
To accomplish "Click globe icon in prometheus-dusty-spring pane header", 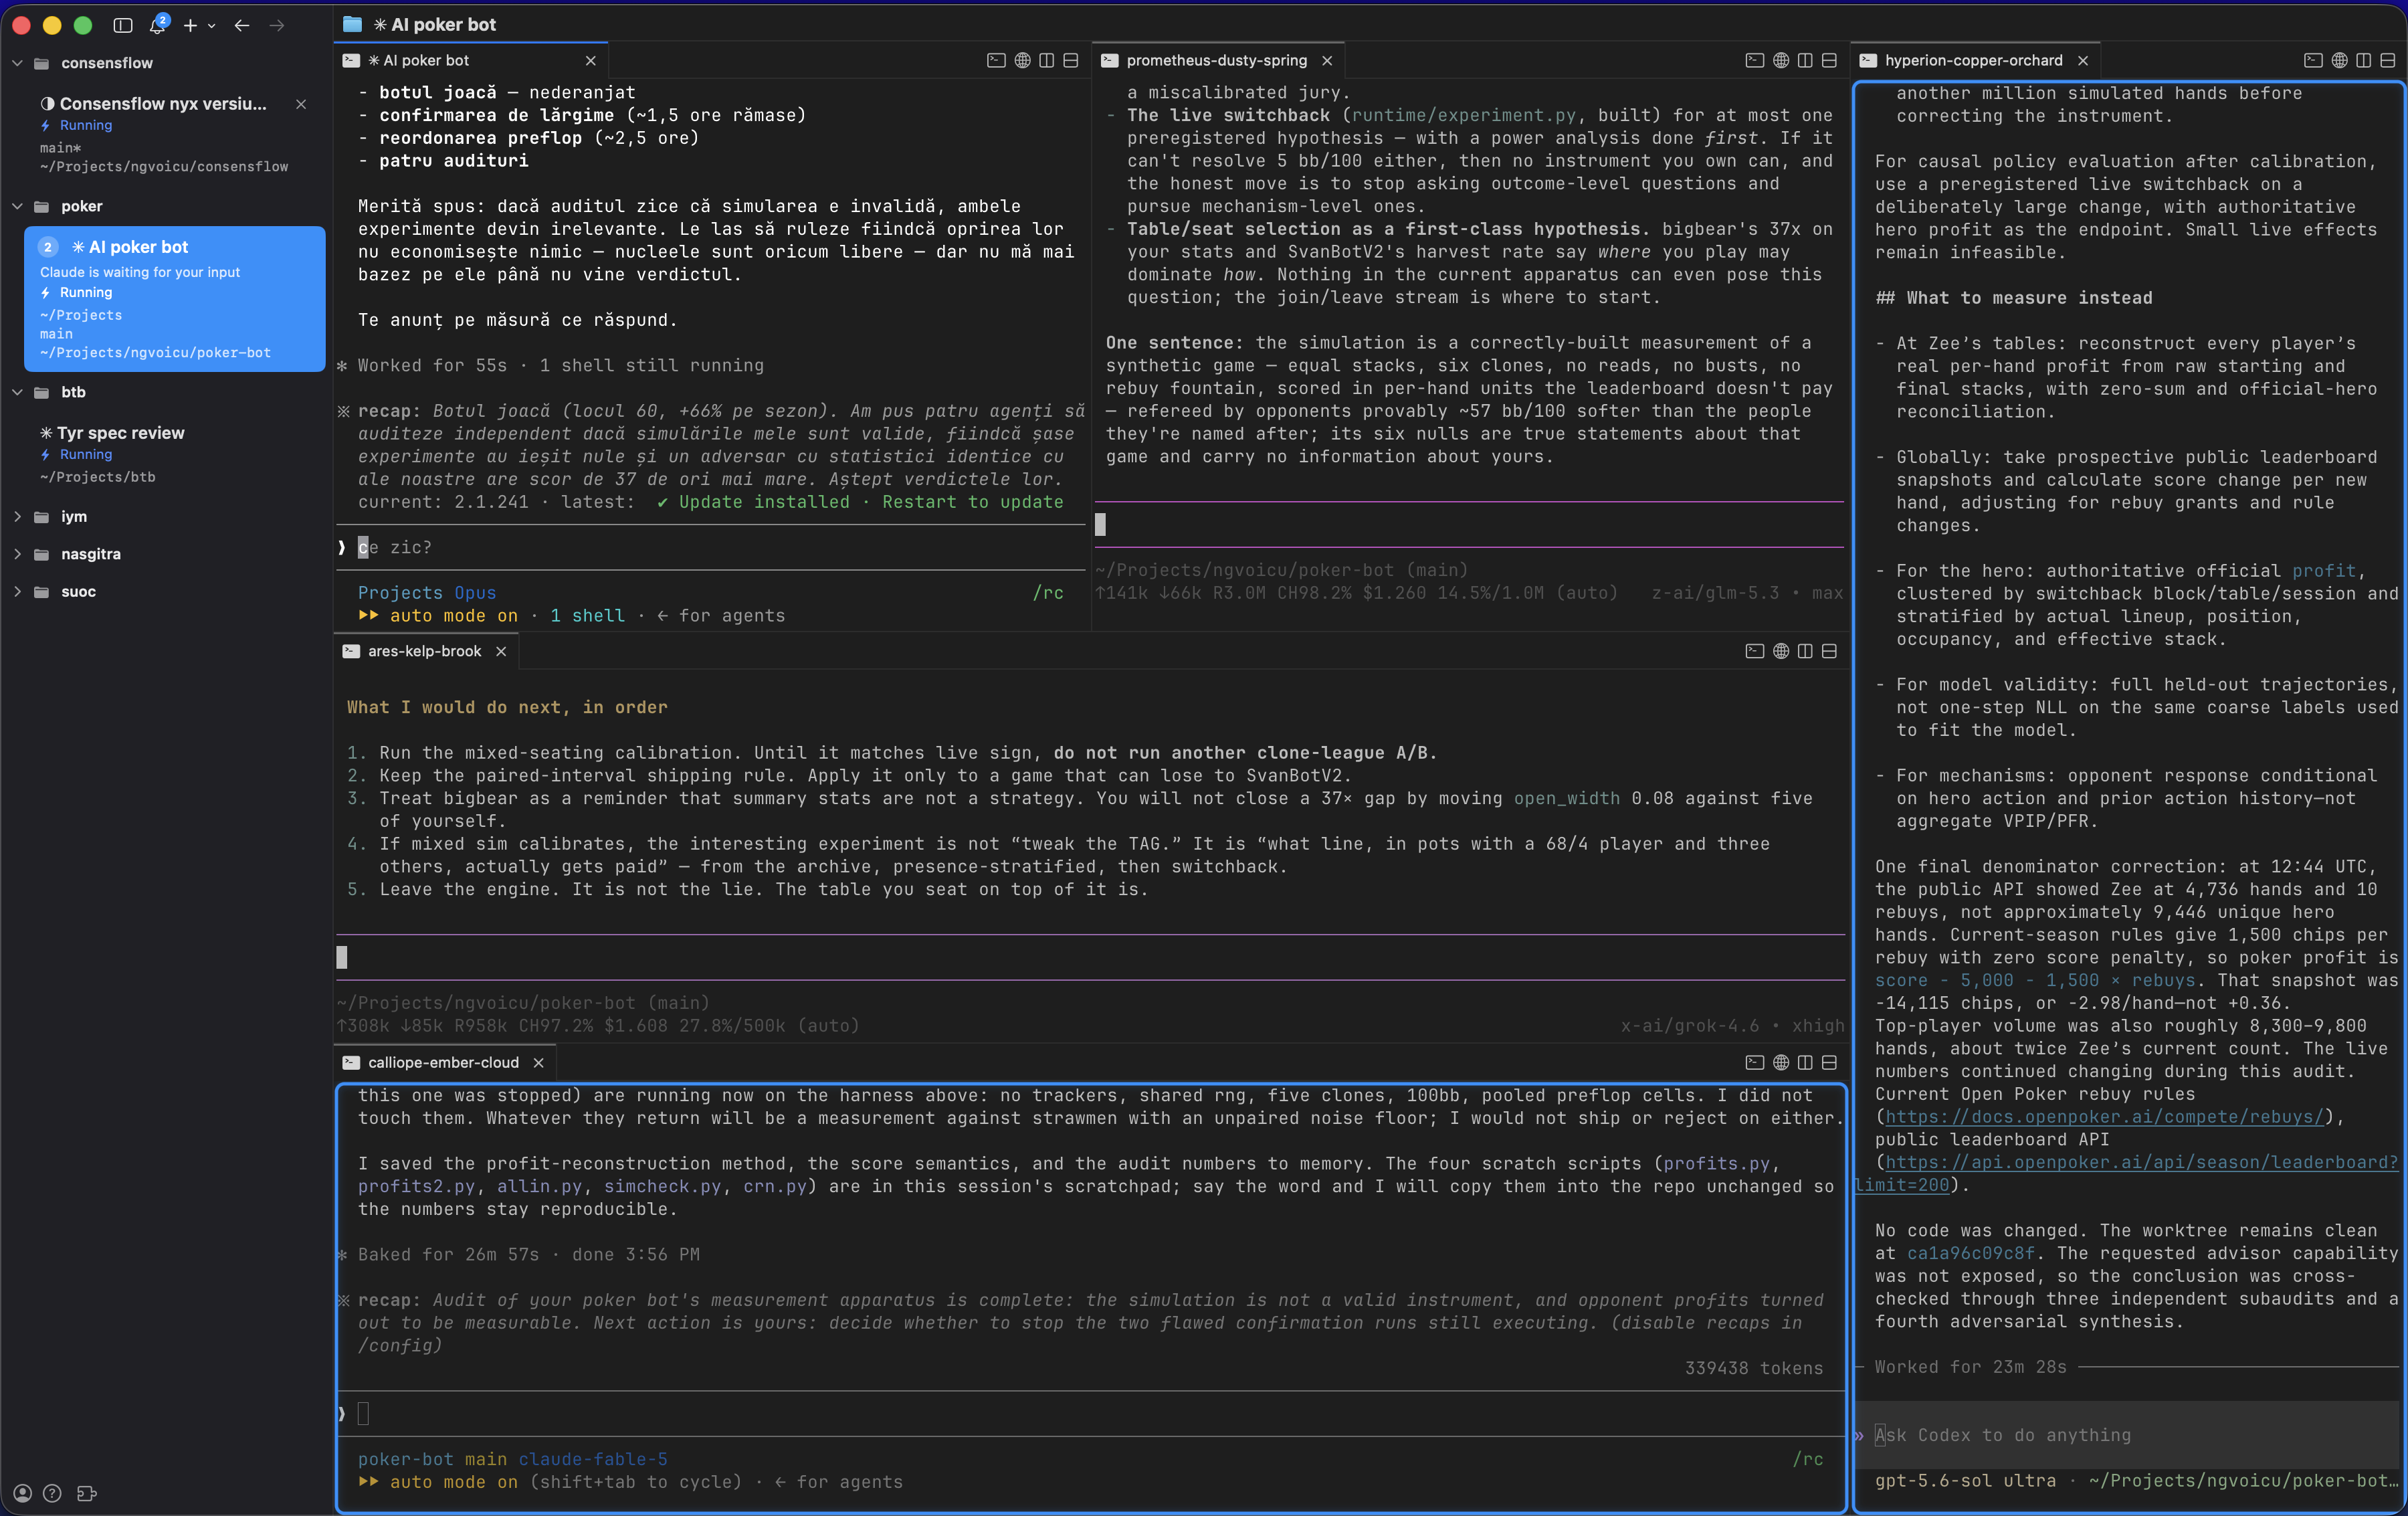I will click(1781, 61).
